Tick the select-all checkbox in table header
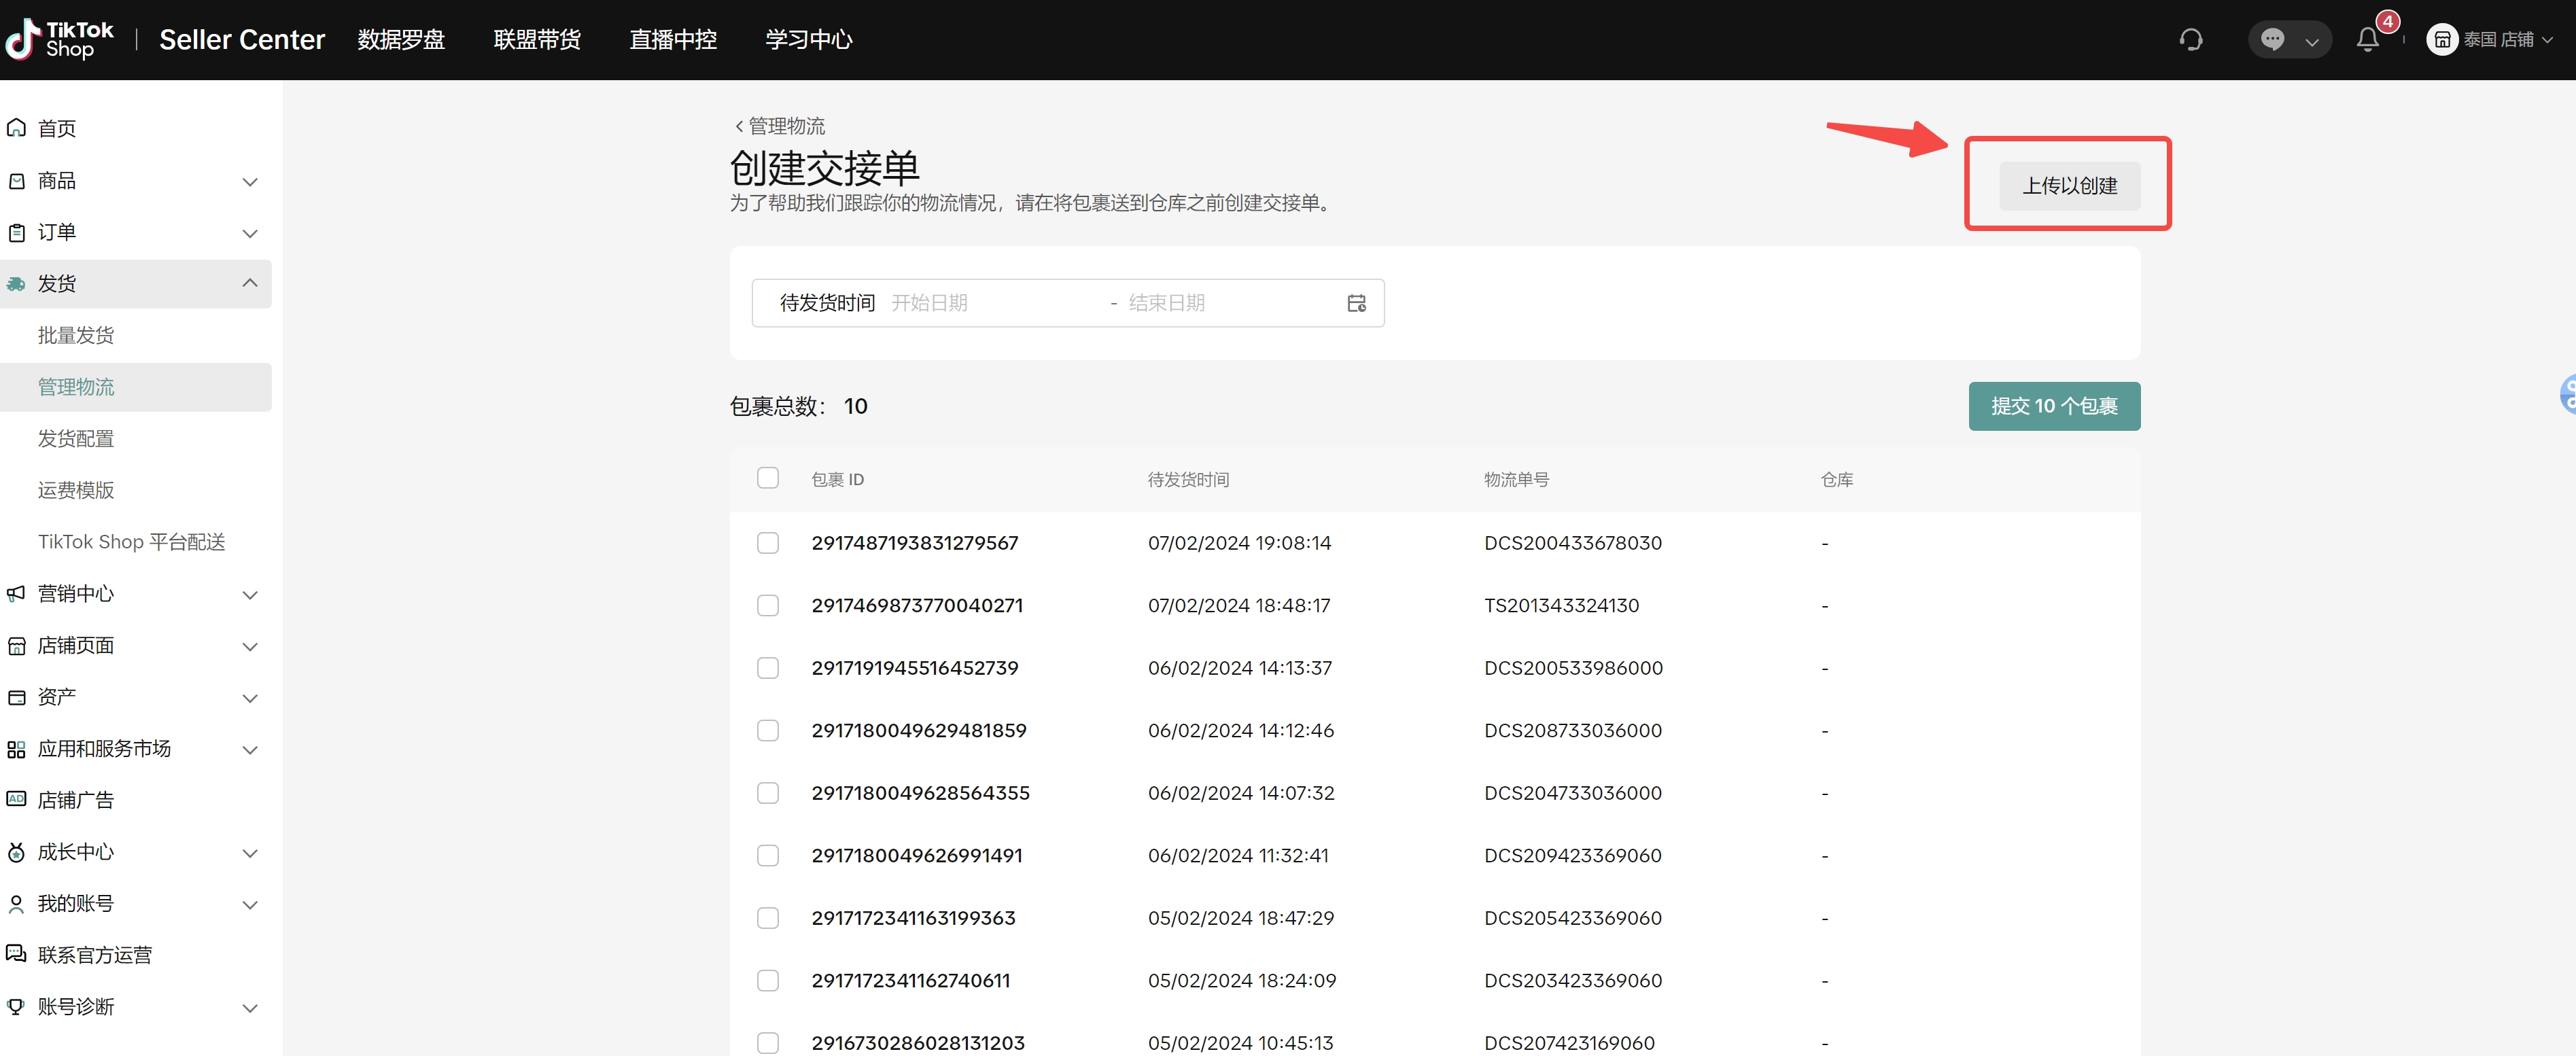 pyautogui.click(x=768, y=478)
